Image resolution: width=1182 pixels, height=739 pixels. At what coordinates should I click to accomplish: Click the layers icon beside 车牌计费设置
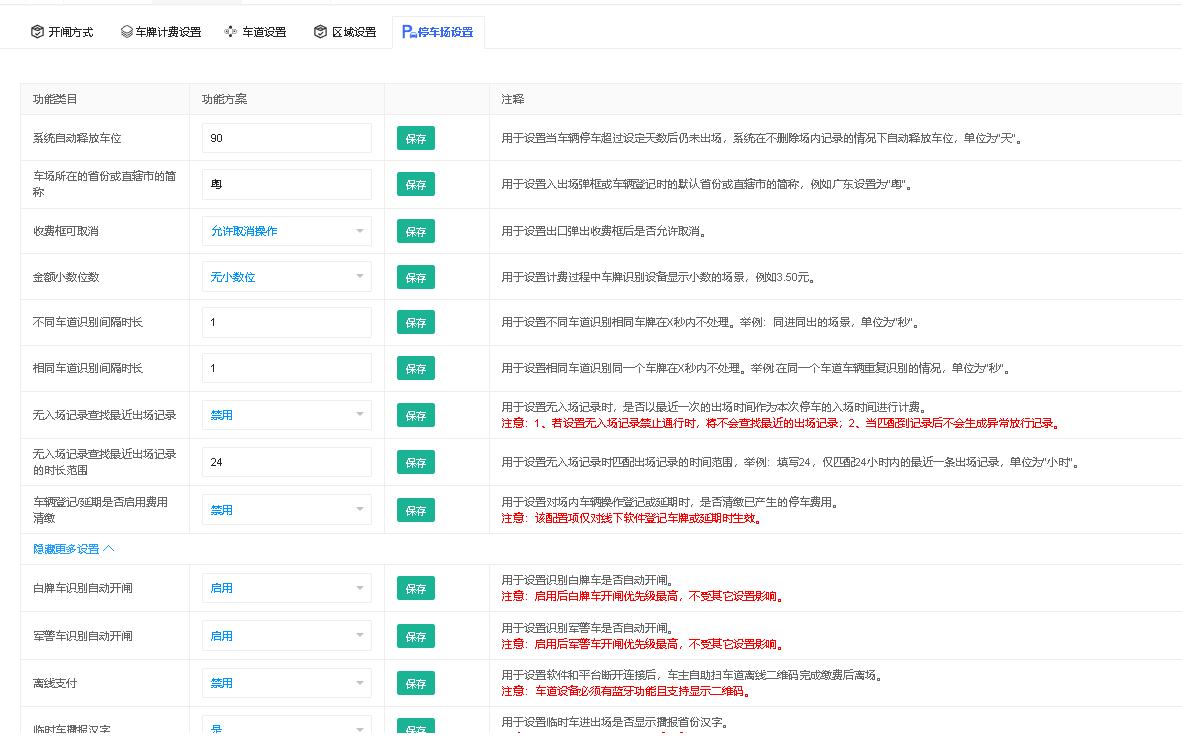pyautogui.click(x=127, y=32)
